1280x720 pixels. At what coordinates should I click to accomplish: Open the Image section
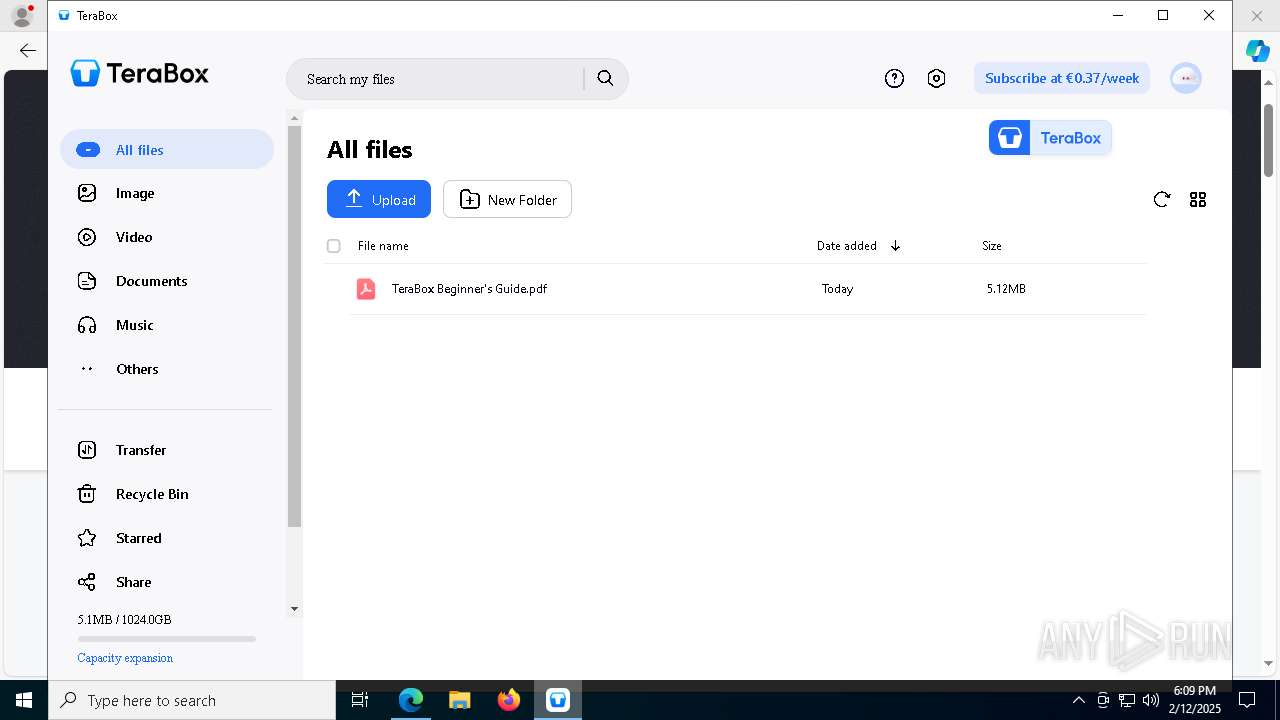[x=167, y=193]
